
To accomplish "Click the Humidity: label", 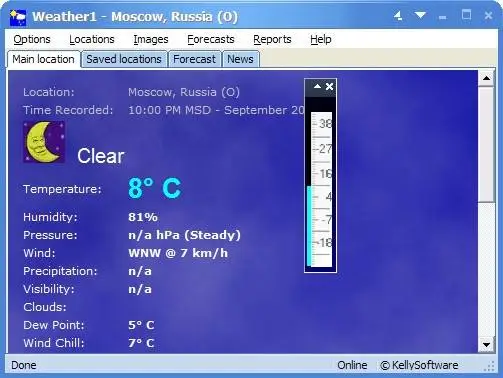I will coord(50,217).
